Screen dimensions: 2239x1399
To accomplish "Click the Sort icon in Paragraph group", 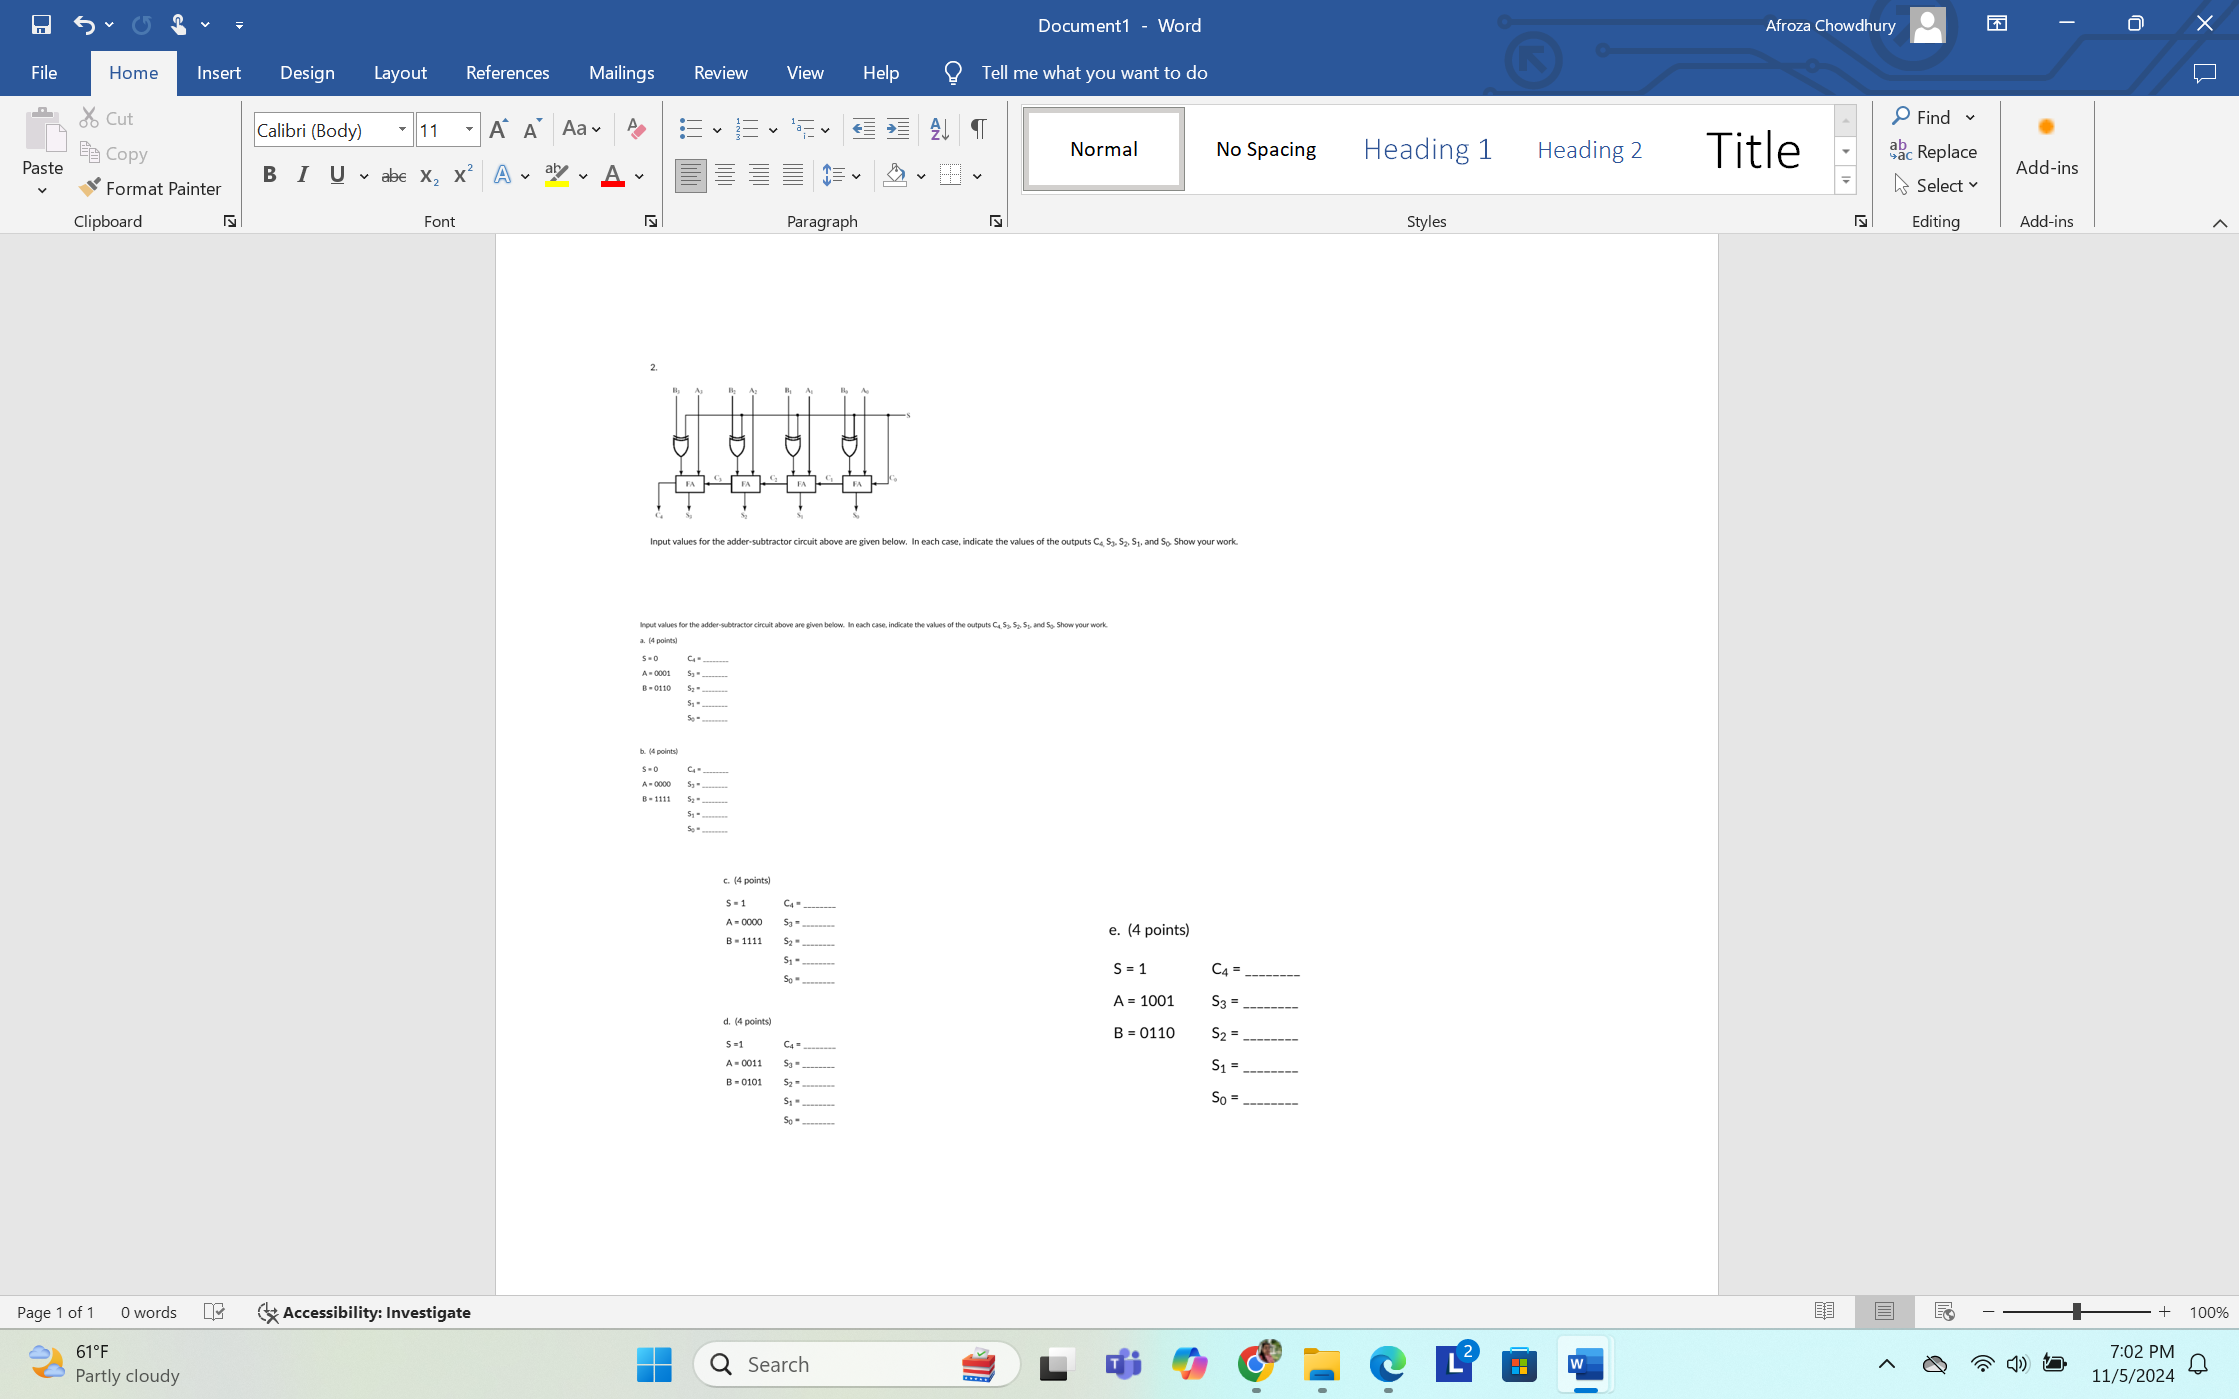I will point(938,129).
